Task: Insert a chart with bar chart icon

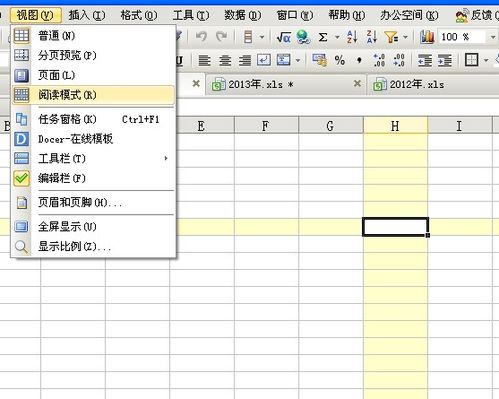Action: click(x=427, y=37)
